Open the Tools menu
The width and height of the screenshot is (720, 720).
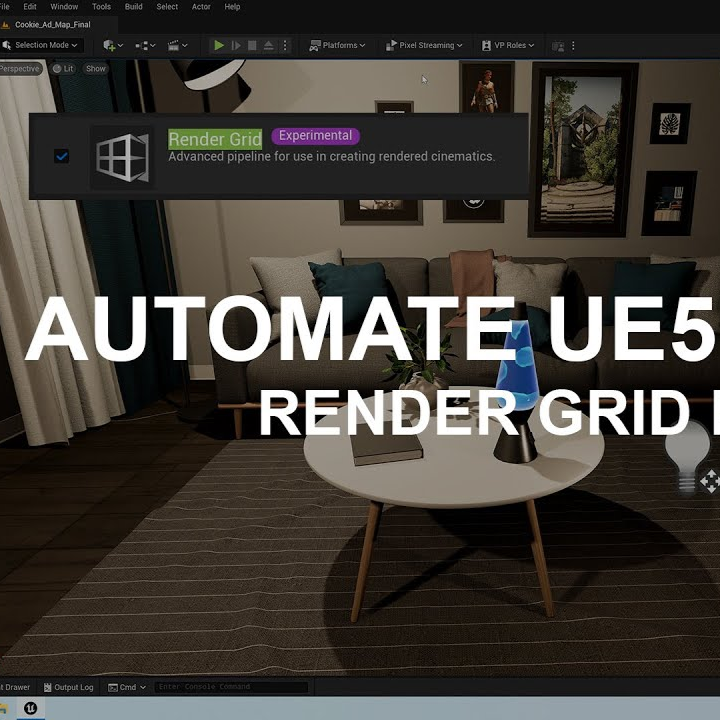pos(101,7)
